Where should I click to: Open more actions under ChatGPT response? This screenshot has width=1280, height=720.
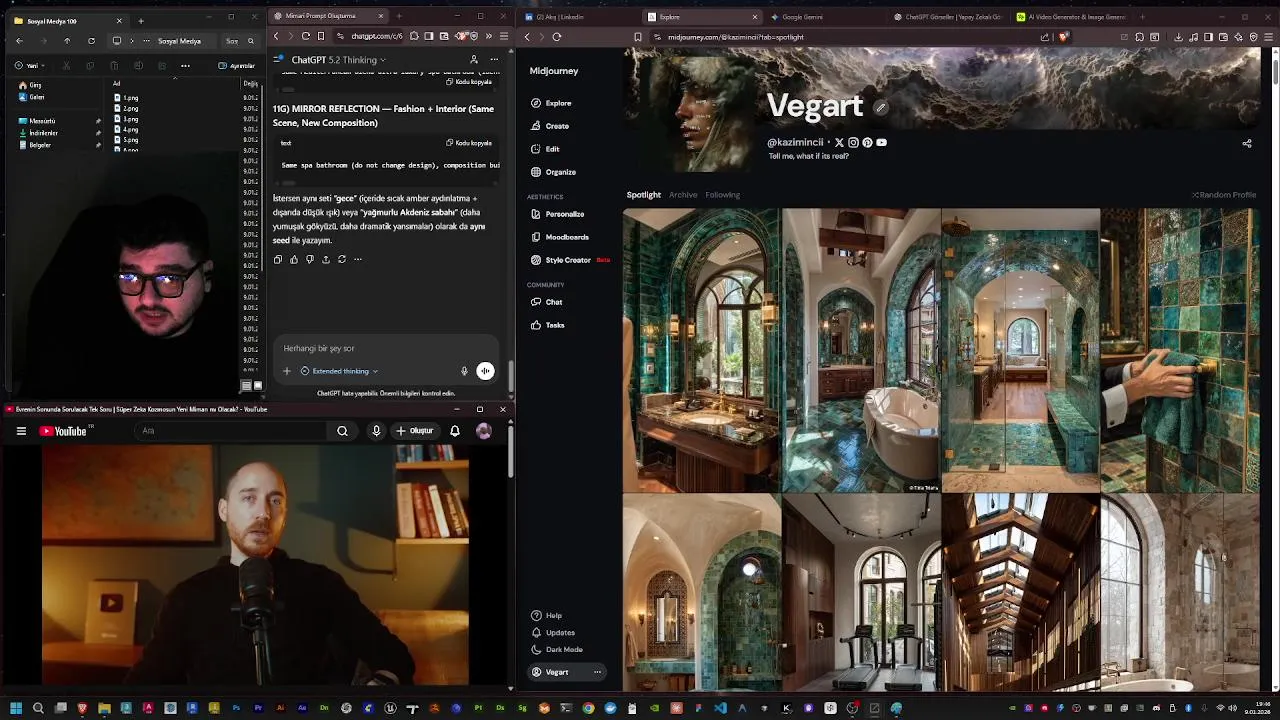tap(358, 259)
